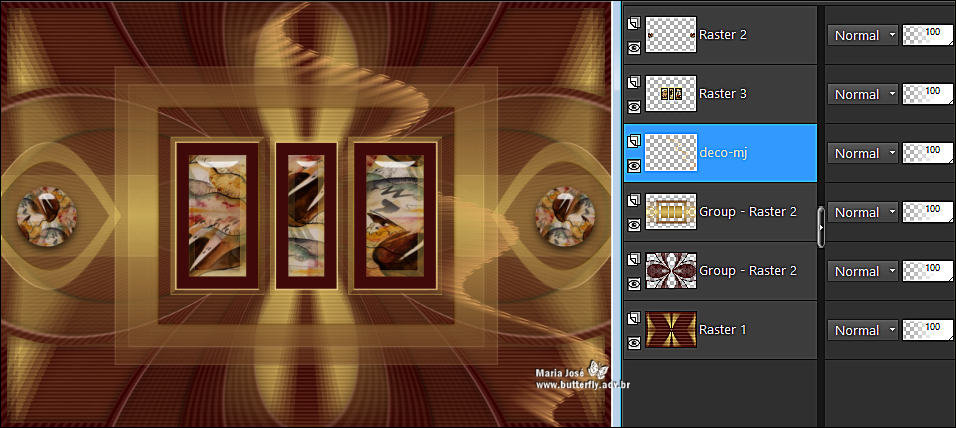Open blend mode dropdown for Raster 1

click(x=863, y=330)
